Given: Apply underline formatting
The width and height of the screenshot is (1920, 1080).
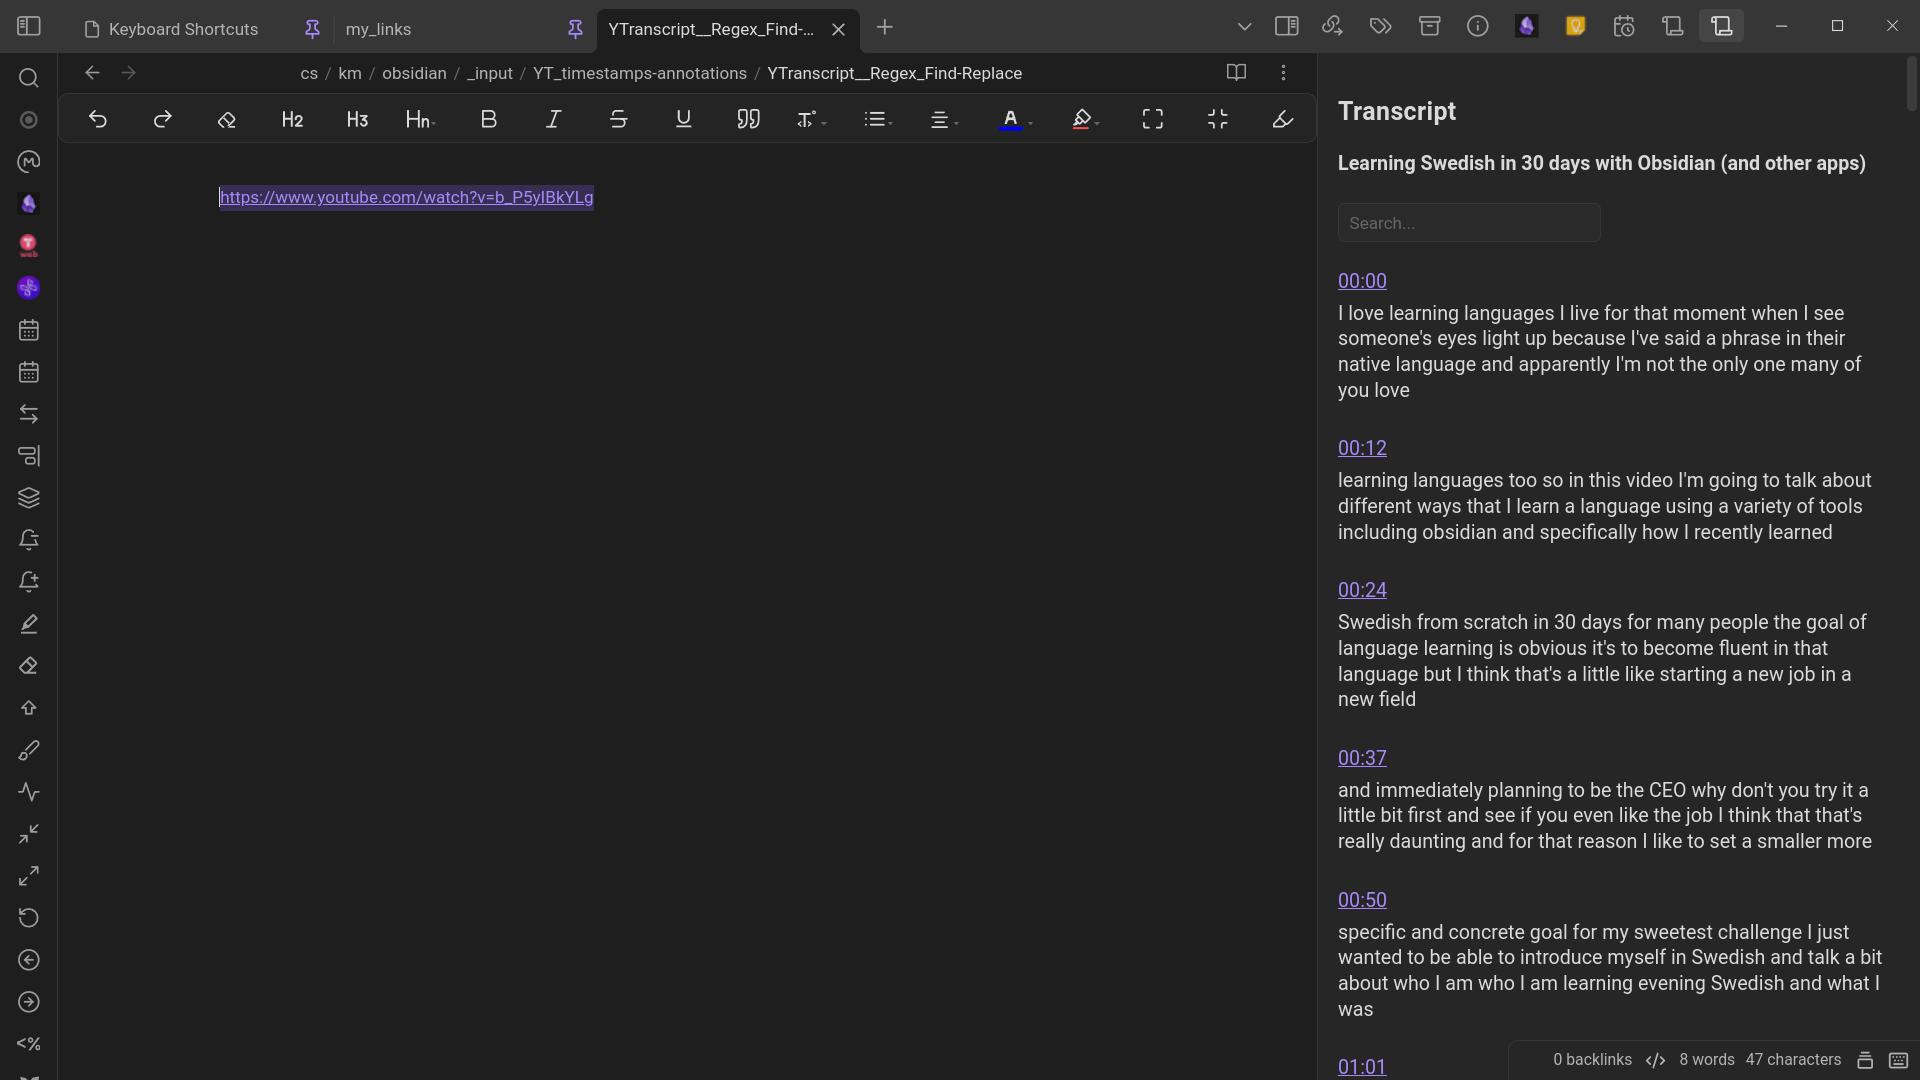Looking at the screenshot, I should [683, 120].
